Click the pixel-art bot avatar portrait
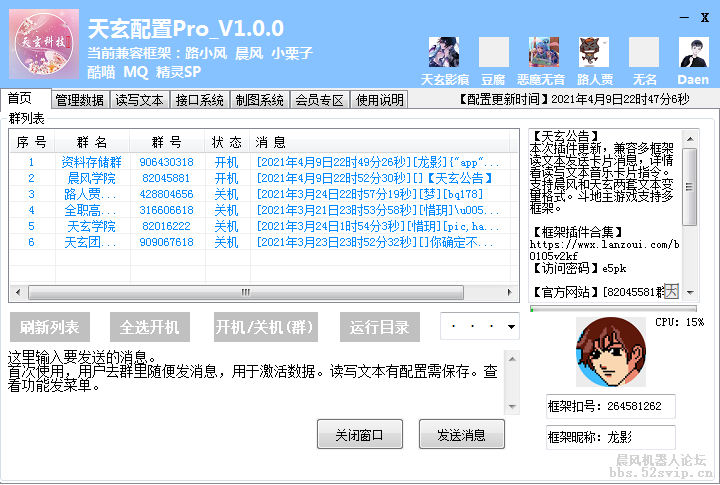 611,352
